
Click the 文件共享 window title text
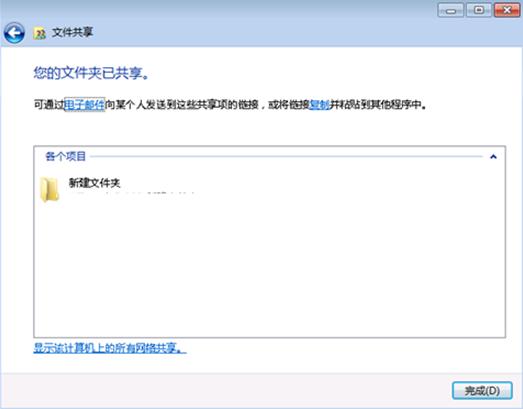click(x=72, y=32)
